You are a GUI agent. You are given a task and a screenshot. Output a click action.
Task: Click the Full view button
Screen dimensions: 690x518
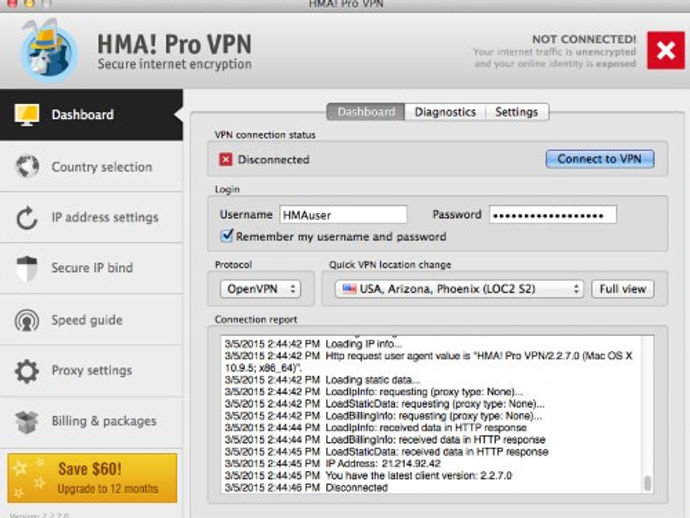623,289
